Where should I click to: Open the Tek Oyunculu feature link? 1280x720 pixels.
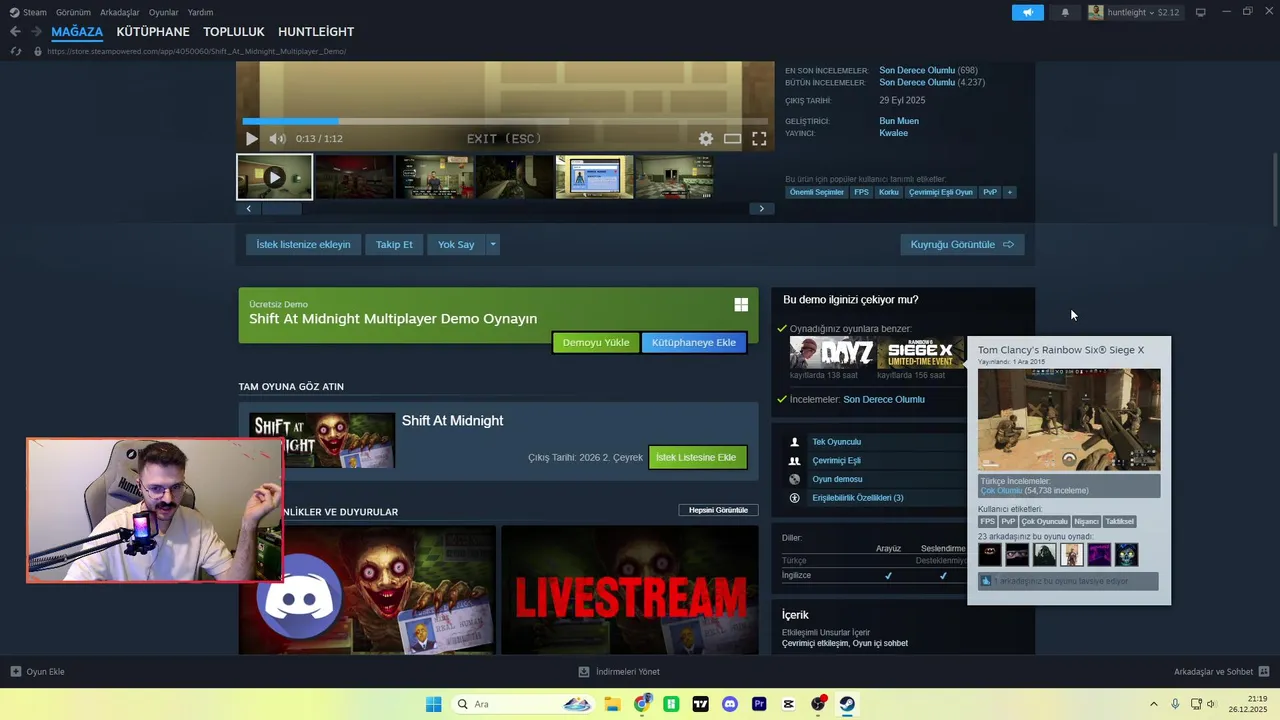[x=837, y=442]
